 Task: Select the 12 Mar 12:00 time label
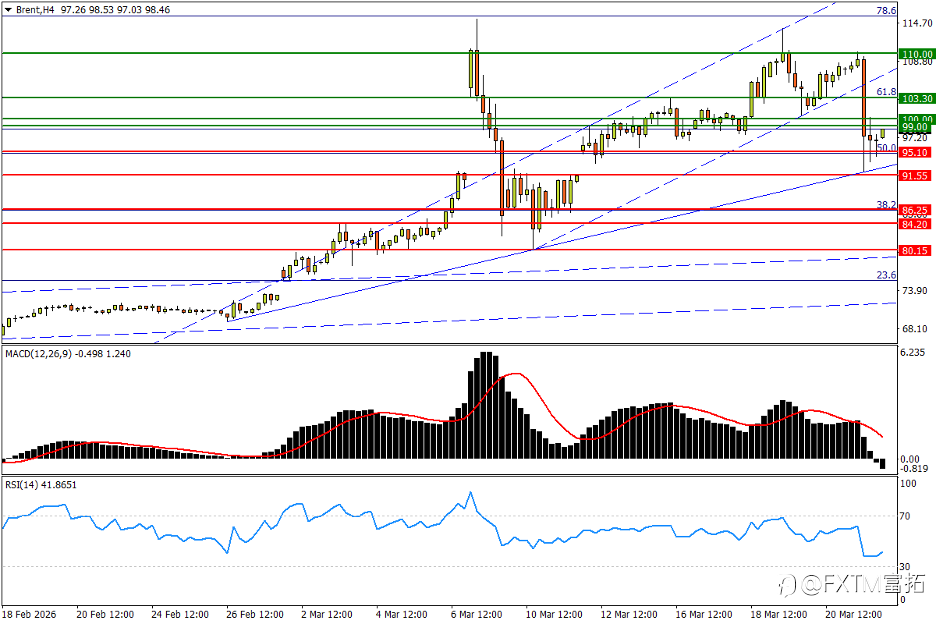[629, 614]
